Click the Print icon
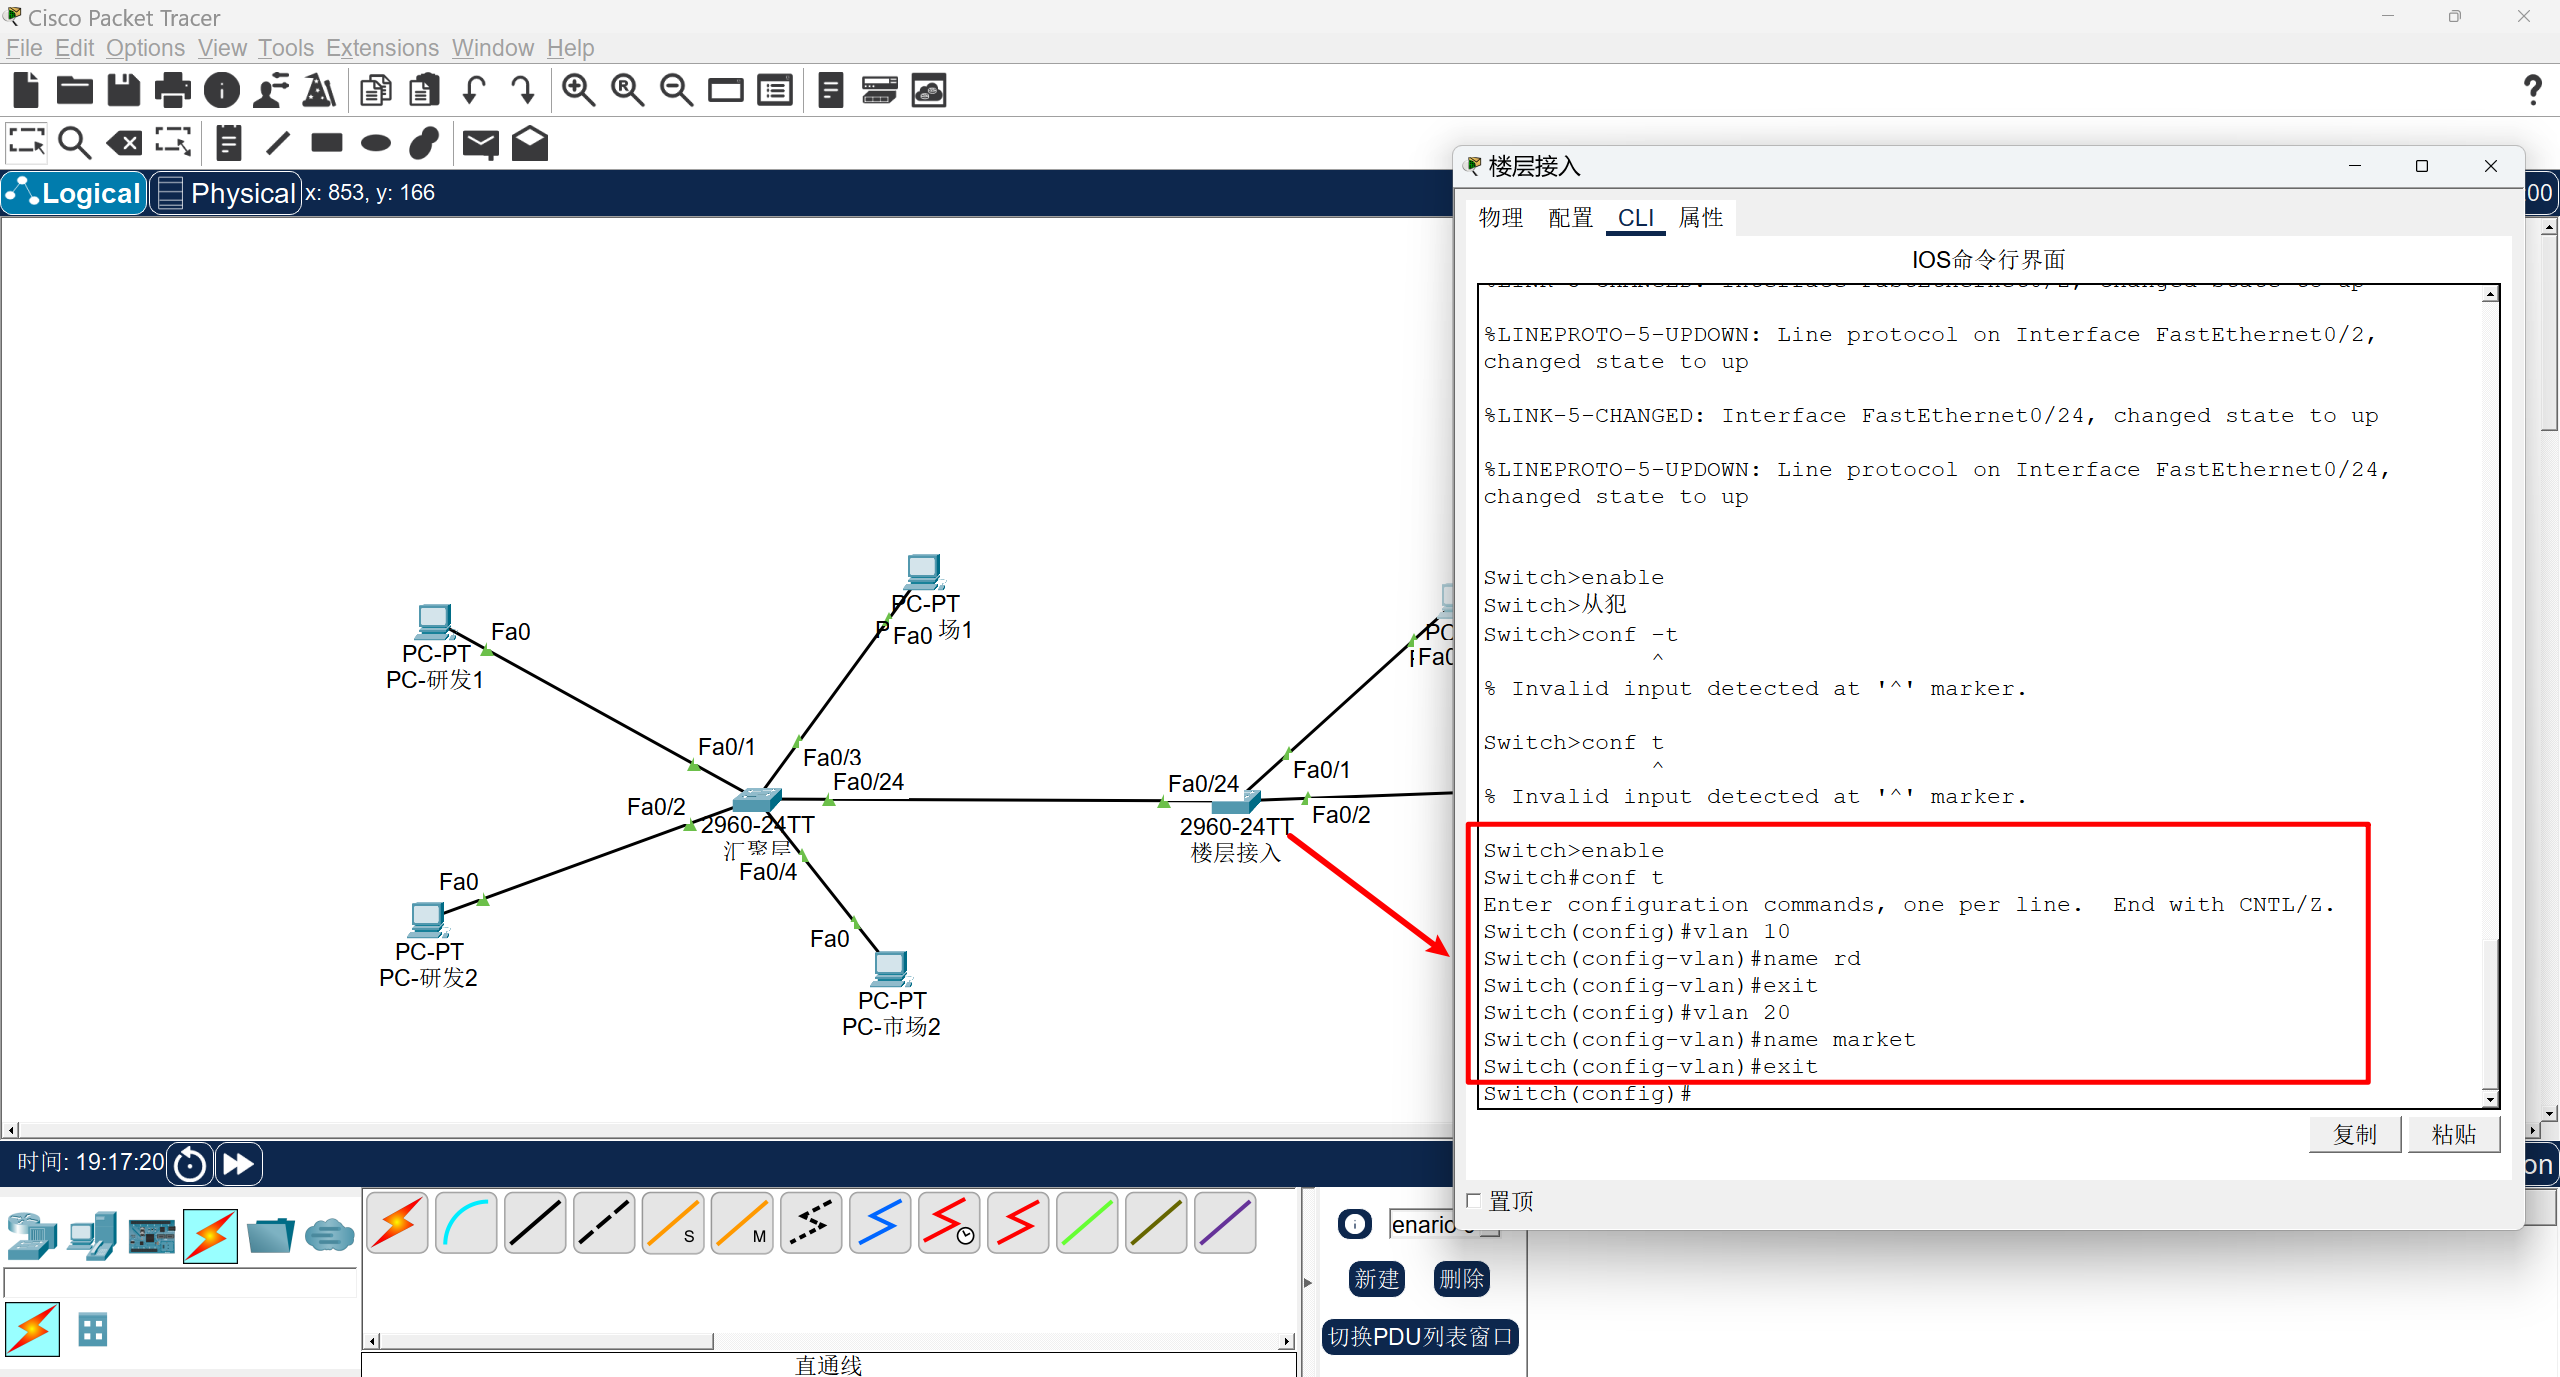This screenshot has width=2560, height=1377. coord(173,90)
